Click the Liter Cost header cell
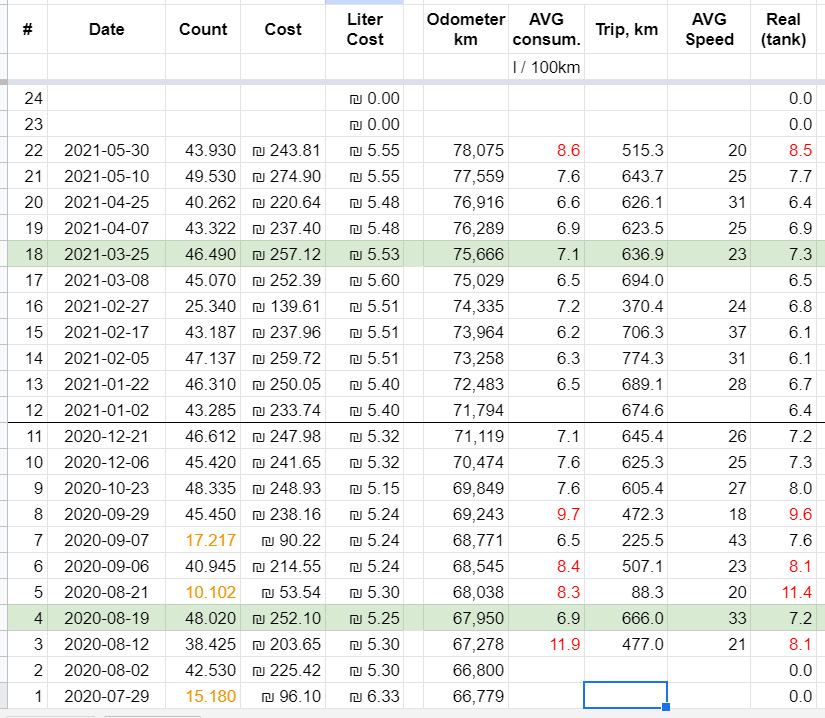Viewport: 825px width, 718px height. (365, 29)
